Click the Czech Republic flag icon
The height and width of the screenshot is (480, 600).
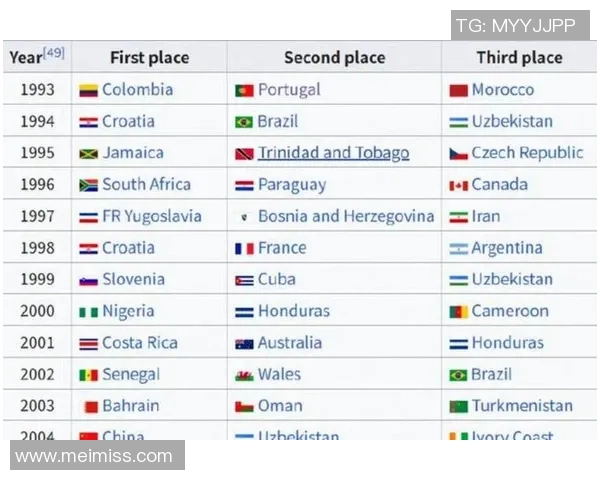point(458,154)
